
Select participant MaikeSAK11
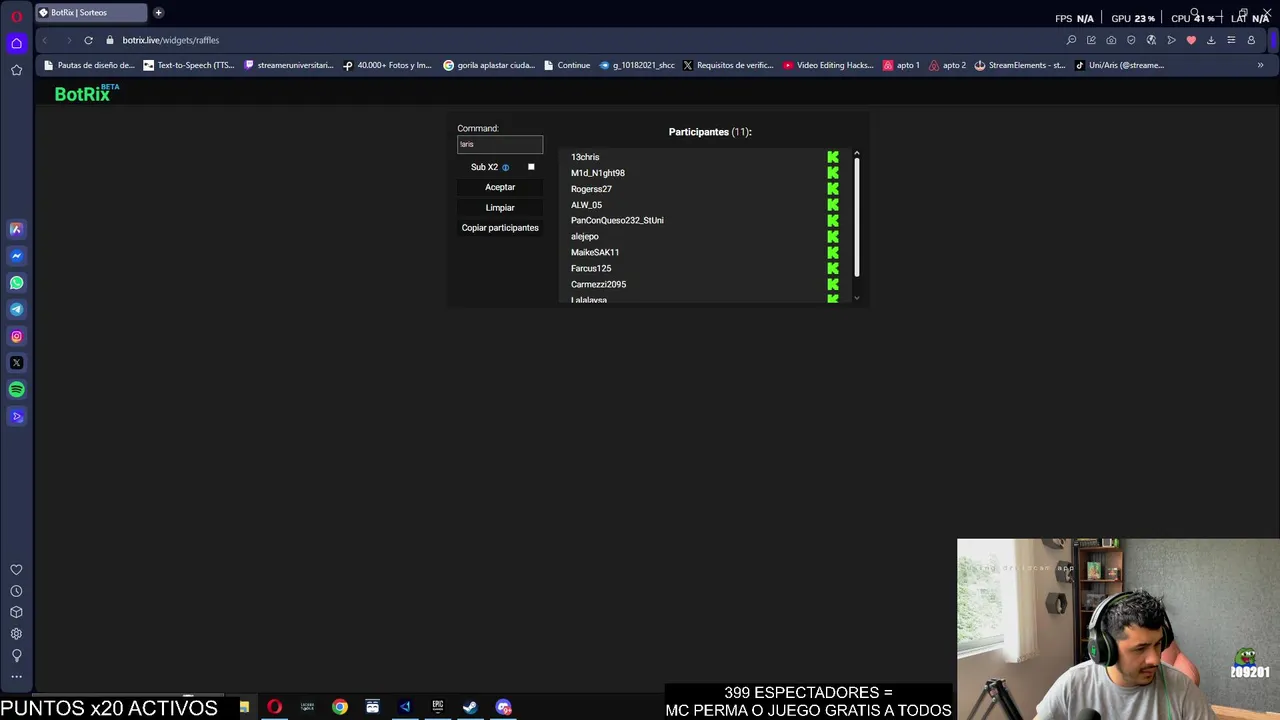[595, 252]
